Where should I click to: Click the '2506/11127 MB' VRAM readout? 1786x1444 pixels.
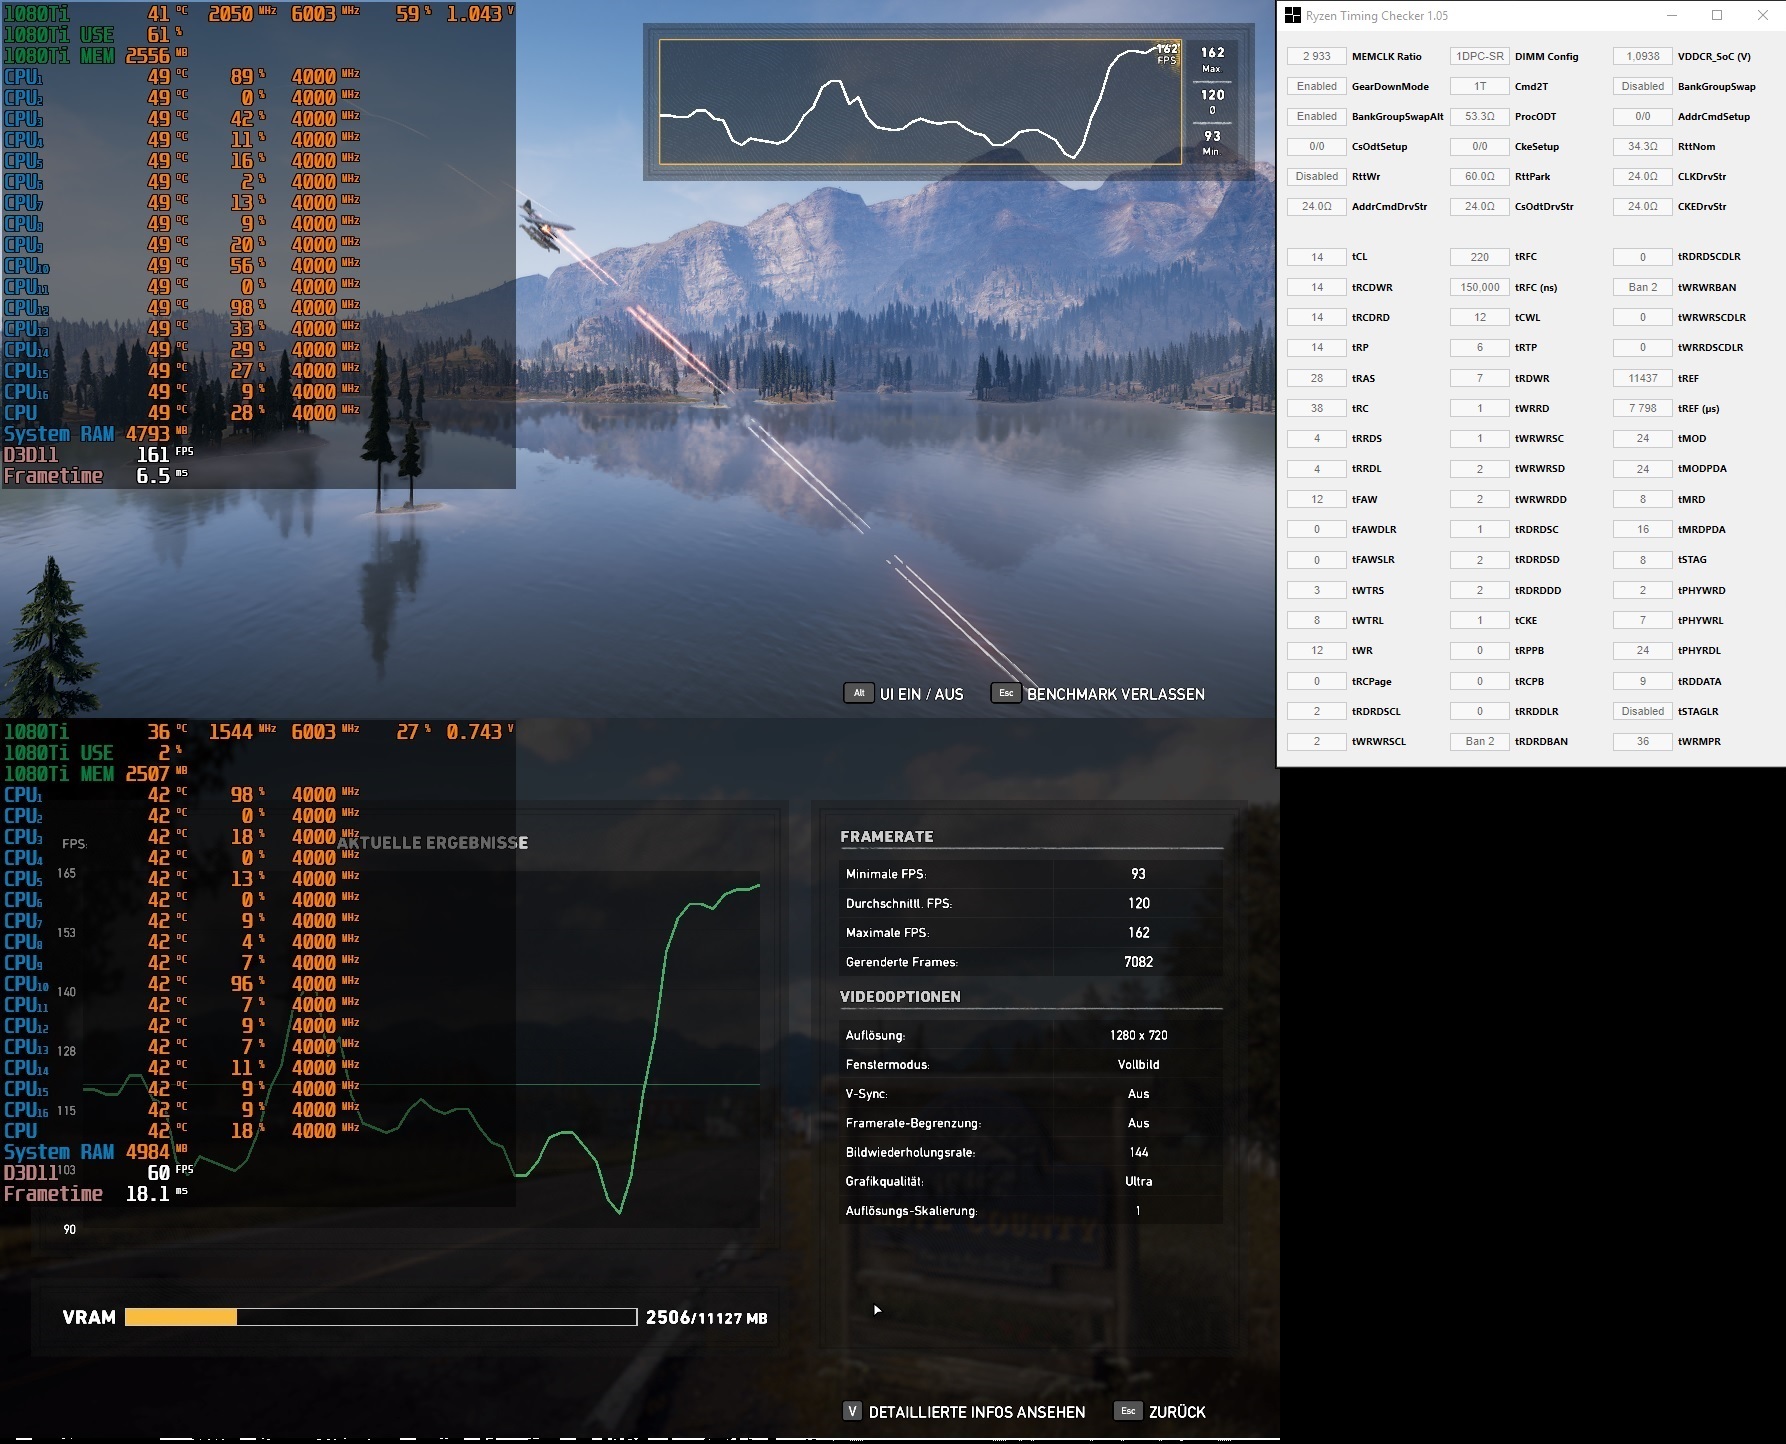[x=707, y=1317]
